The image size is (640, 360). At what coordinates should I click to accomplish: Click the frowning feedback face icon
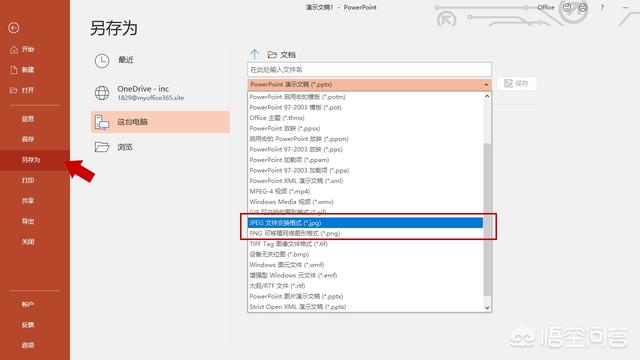tap(583, 7)
